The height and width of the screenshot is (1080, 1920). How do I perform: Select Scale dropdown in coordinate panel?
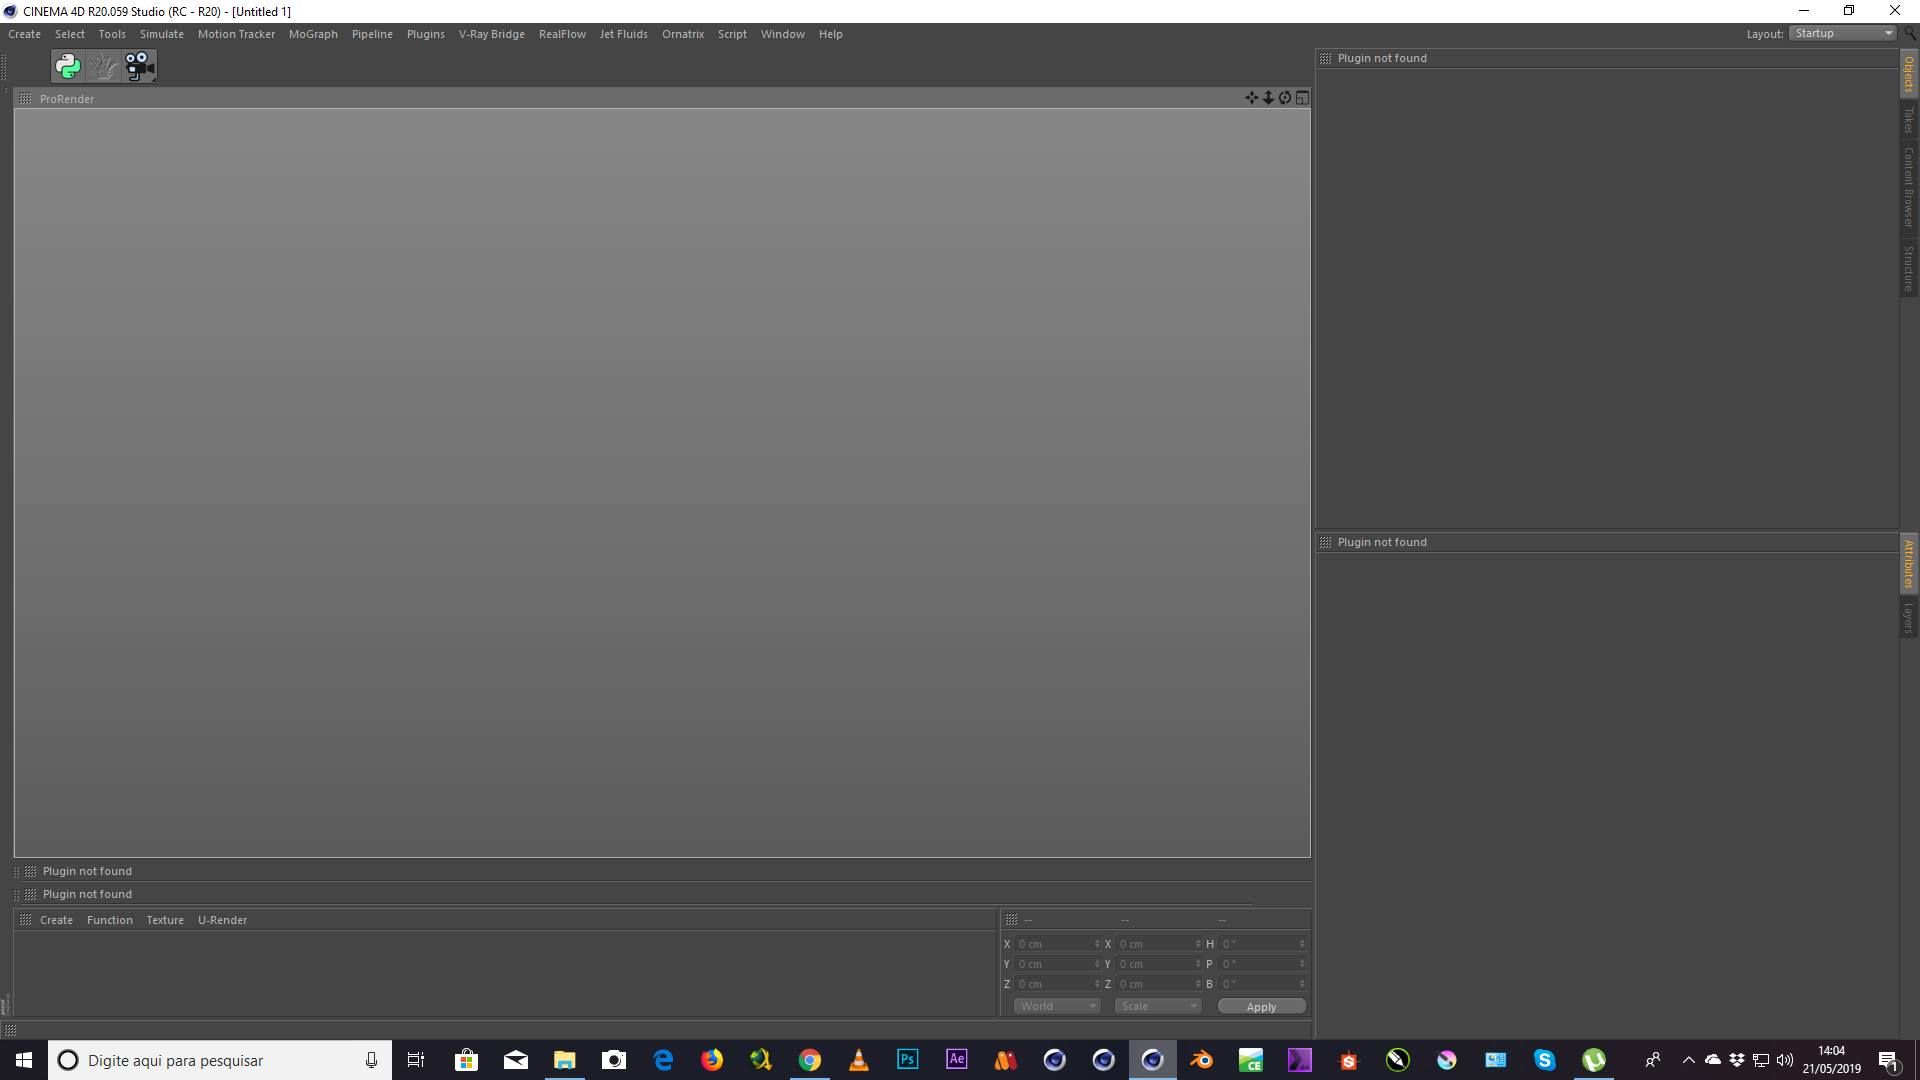tap(1156, 1006)
